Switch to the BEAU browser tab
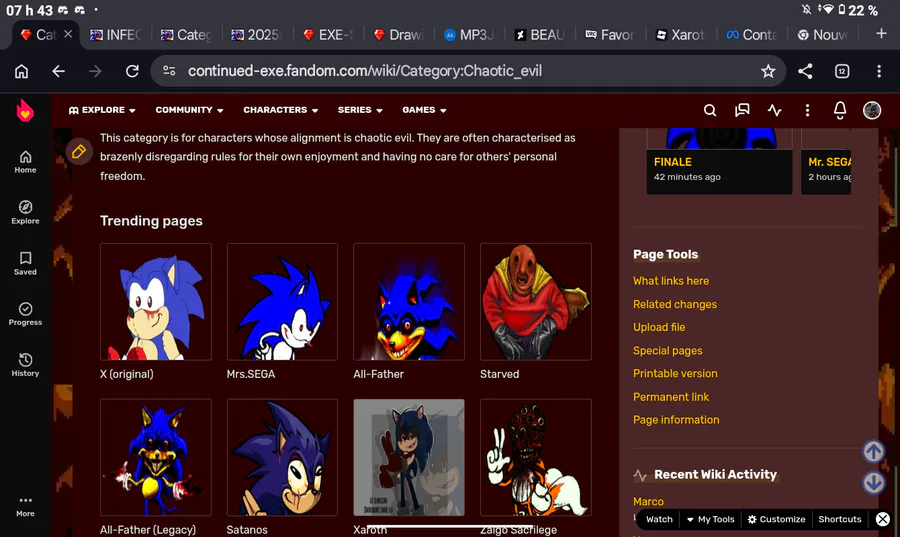Viewport: 900px width, 537px height. click(540, 35)
